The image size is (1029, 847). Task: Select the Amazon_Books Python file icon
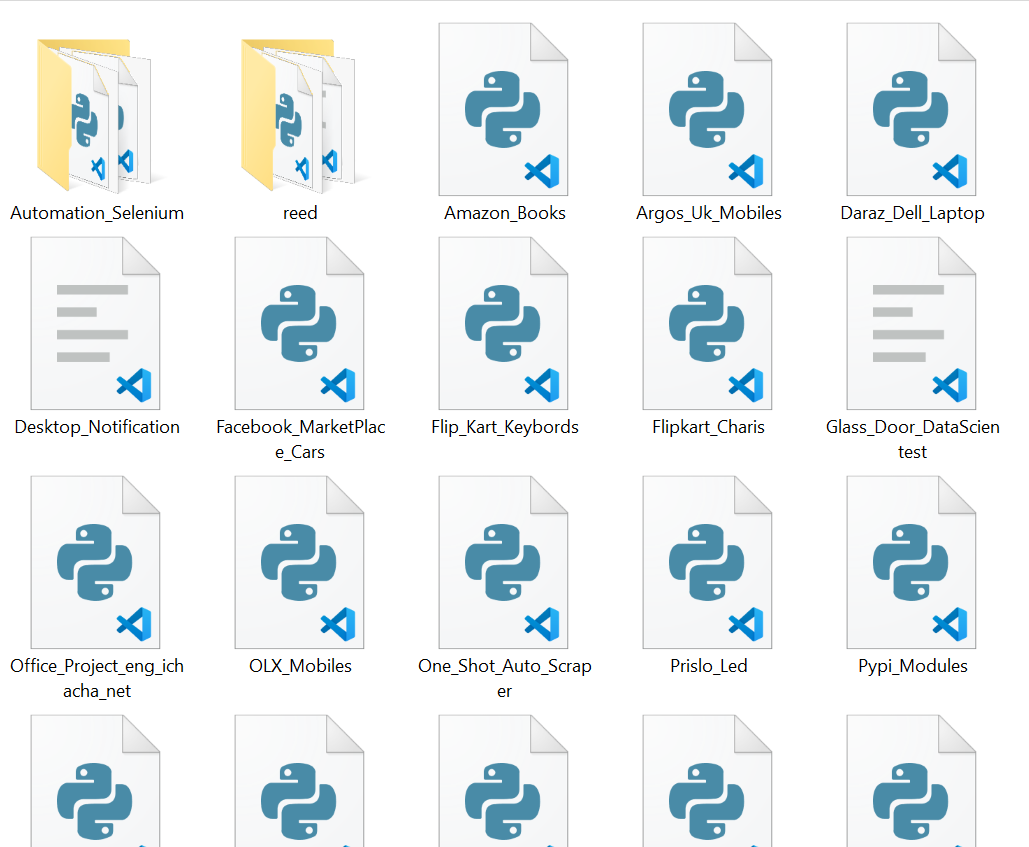[504, 110]
